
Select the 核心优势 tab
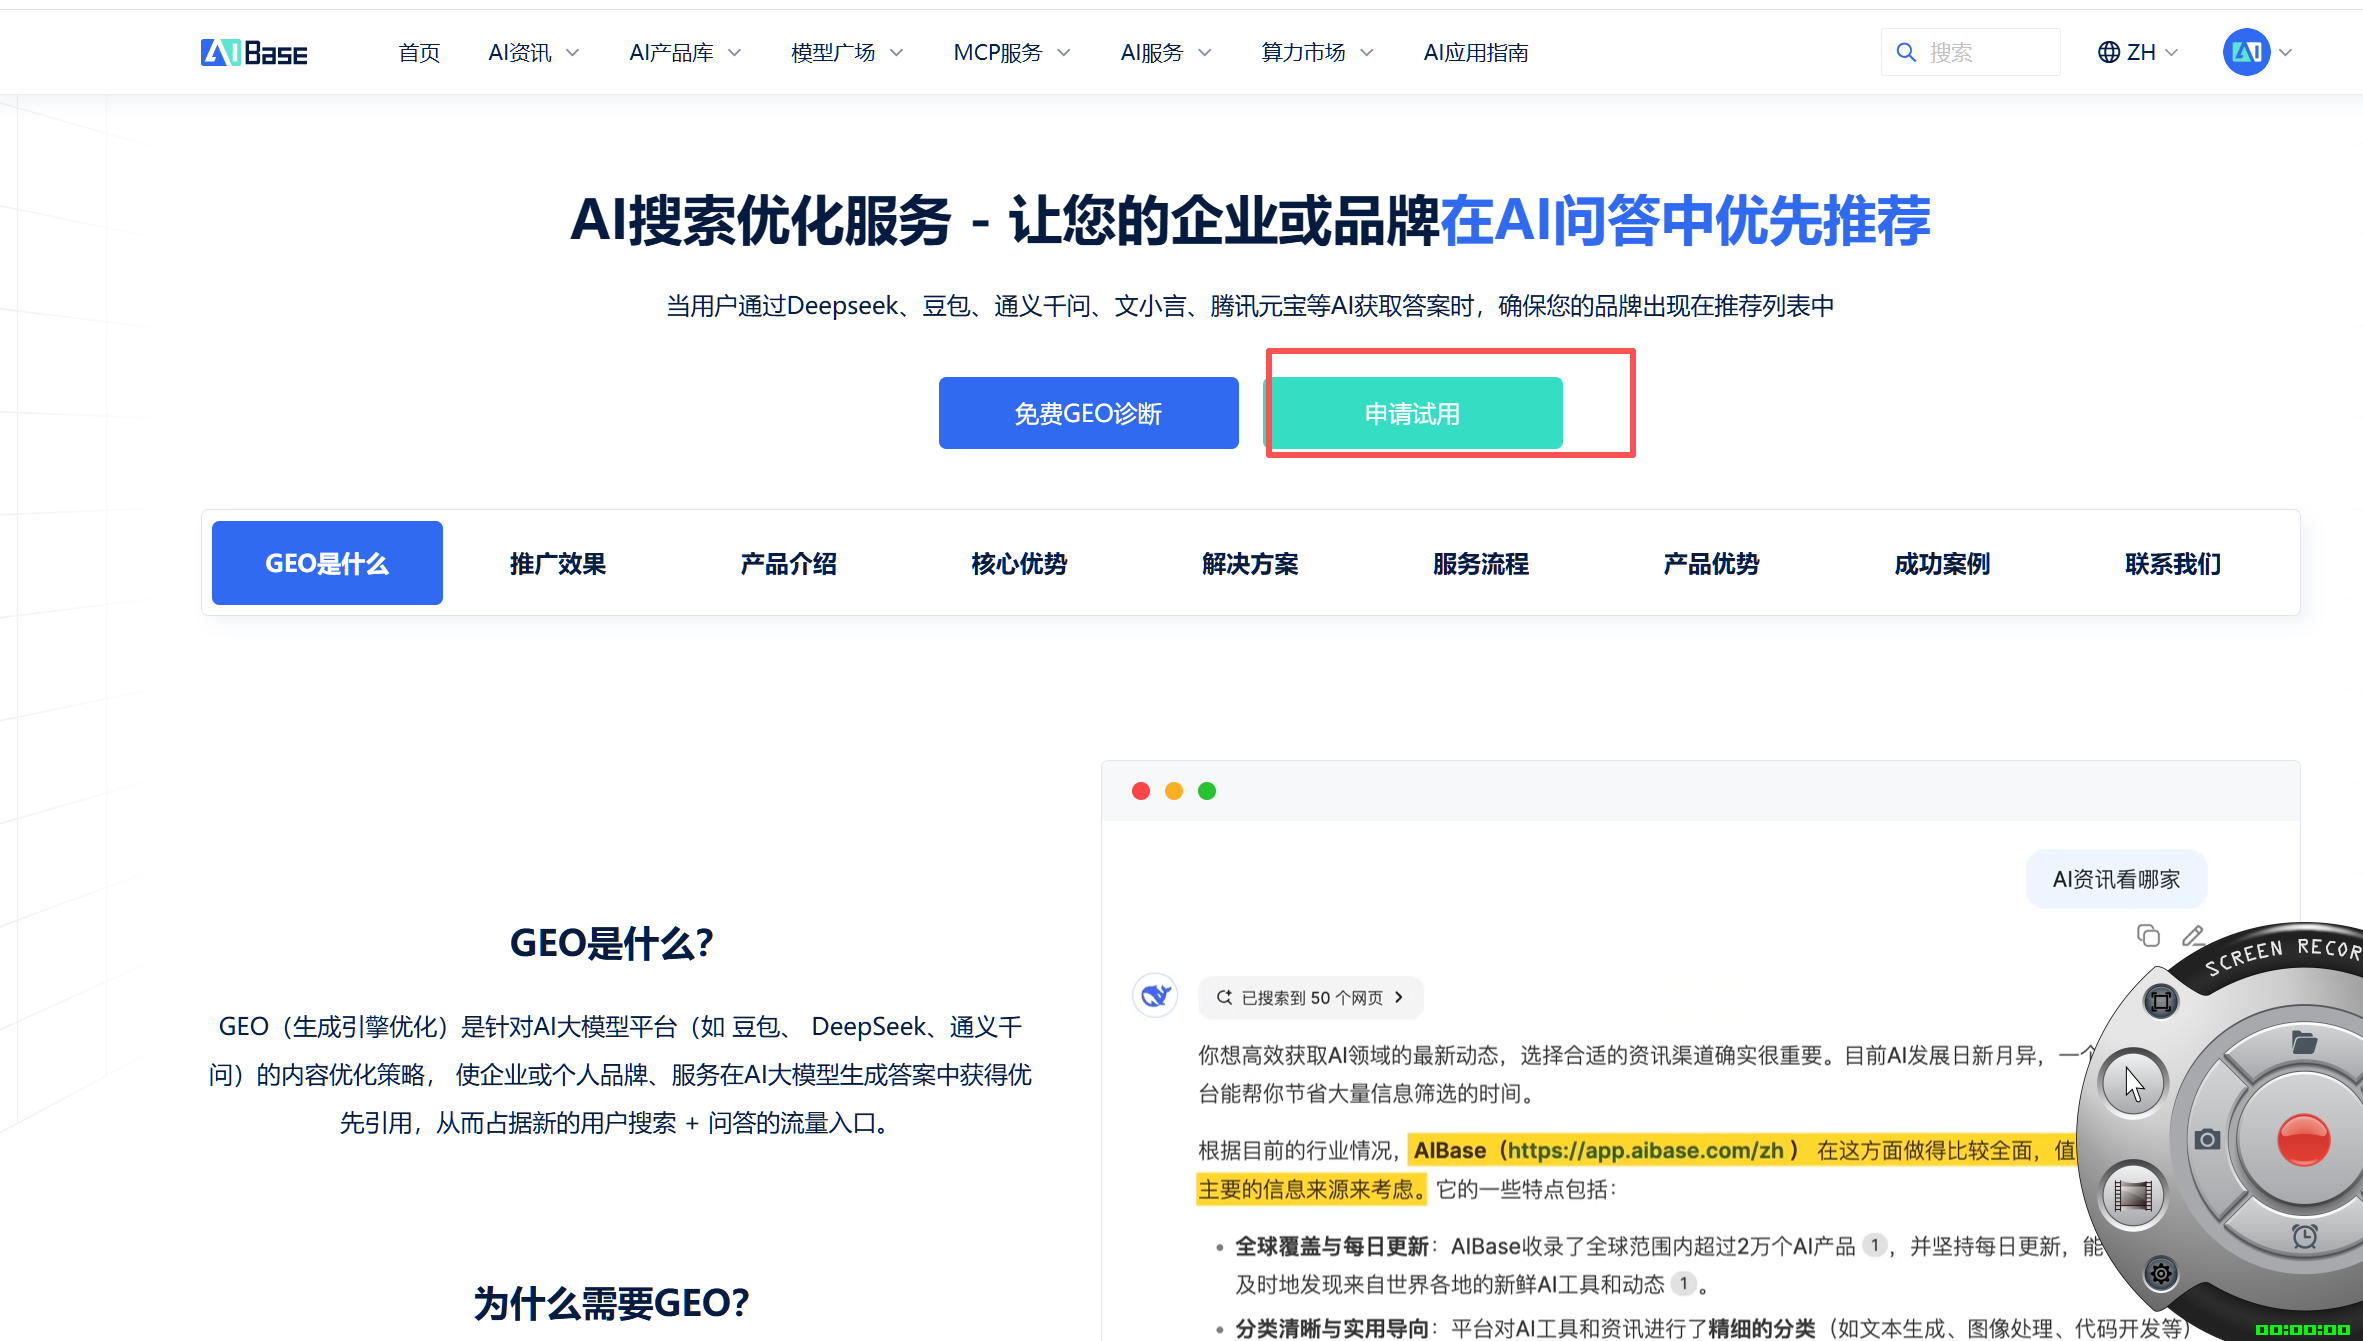coord(1019,563)
